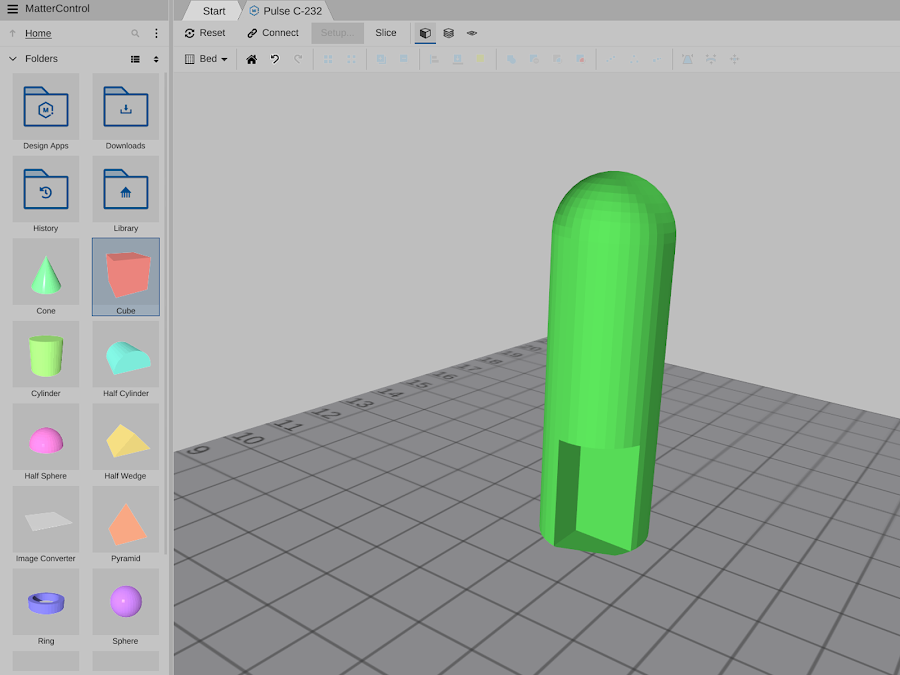Image resolution: width=900 pixels, height=675 pixels.
Task: Open the Downloads folder
Action: pyautogui.click(x=126, y=112)
